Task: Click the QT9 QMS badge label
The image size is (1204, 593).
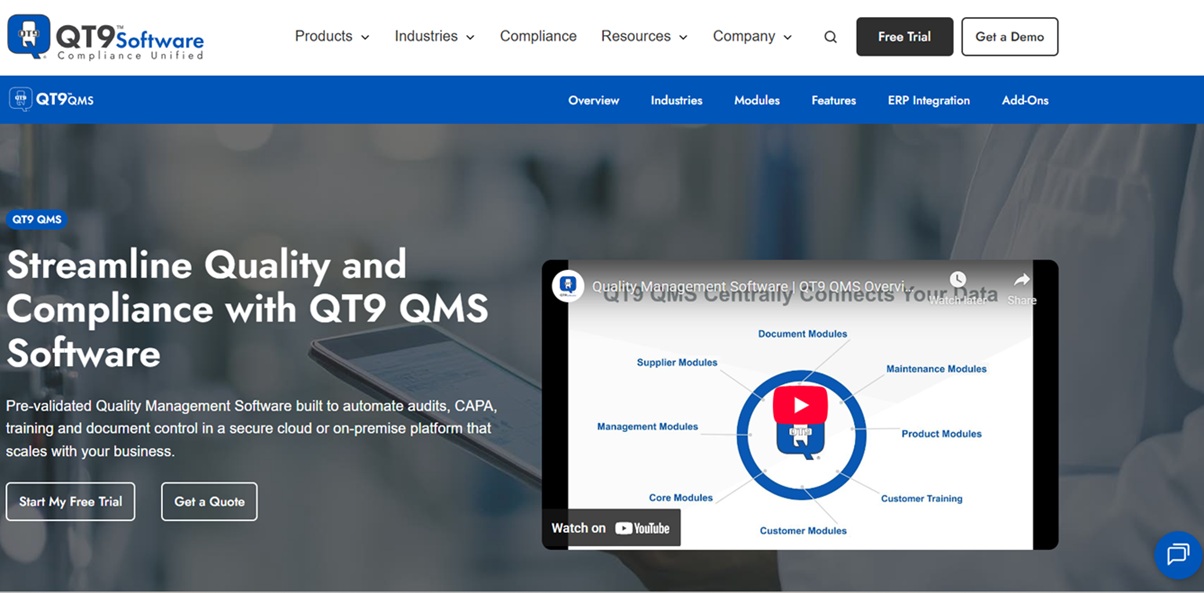Action: pos(37,219)
